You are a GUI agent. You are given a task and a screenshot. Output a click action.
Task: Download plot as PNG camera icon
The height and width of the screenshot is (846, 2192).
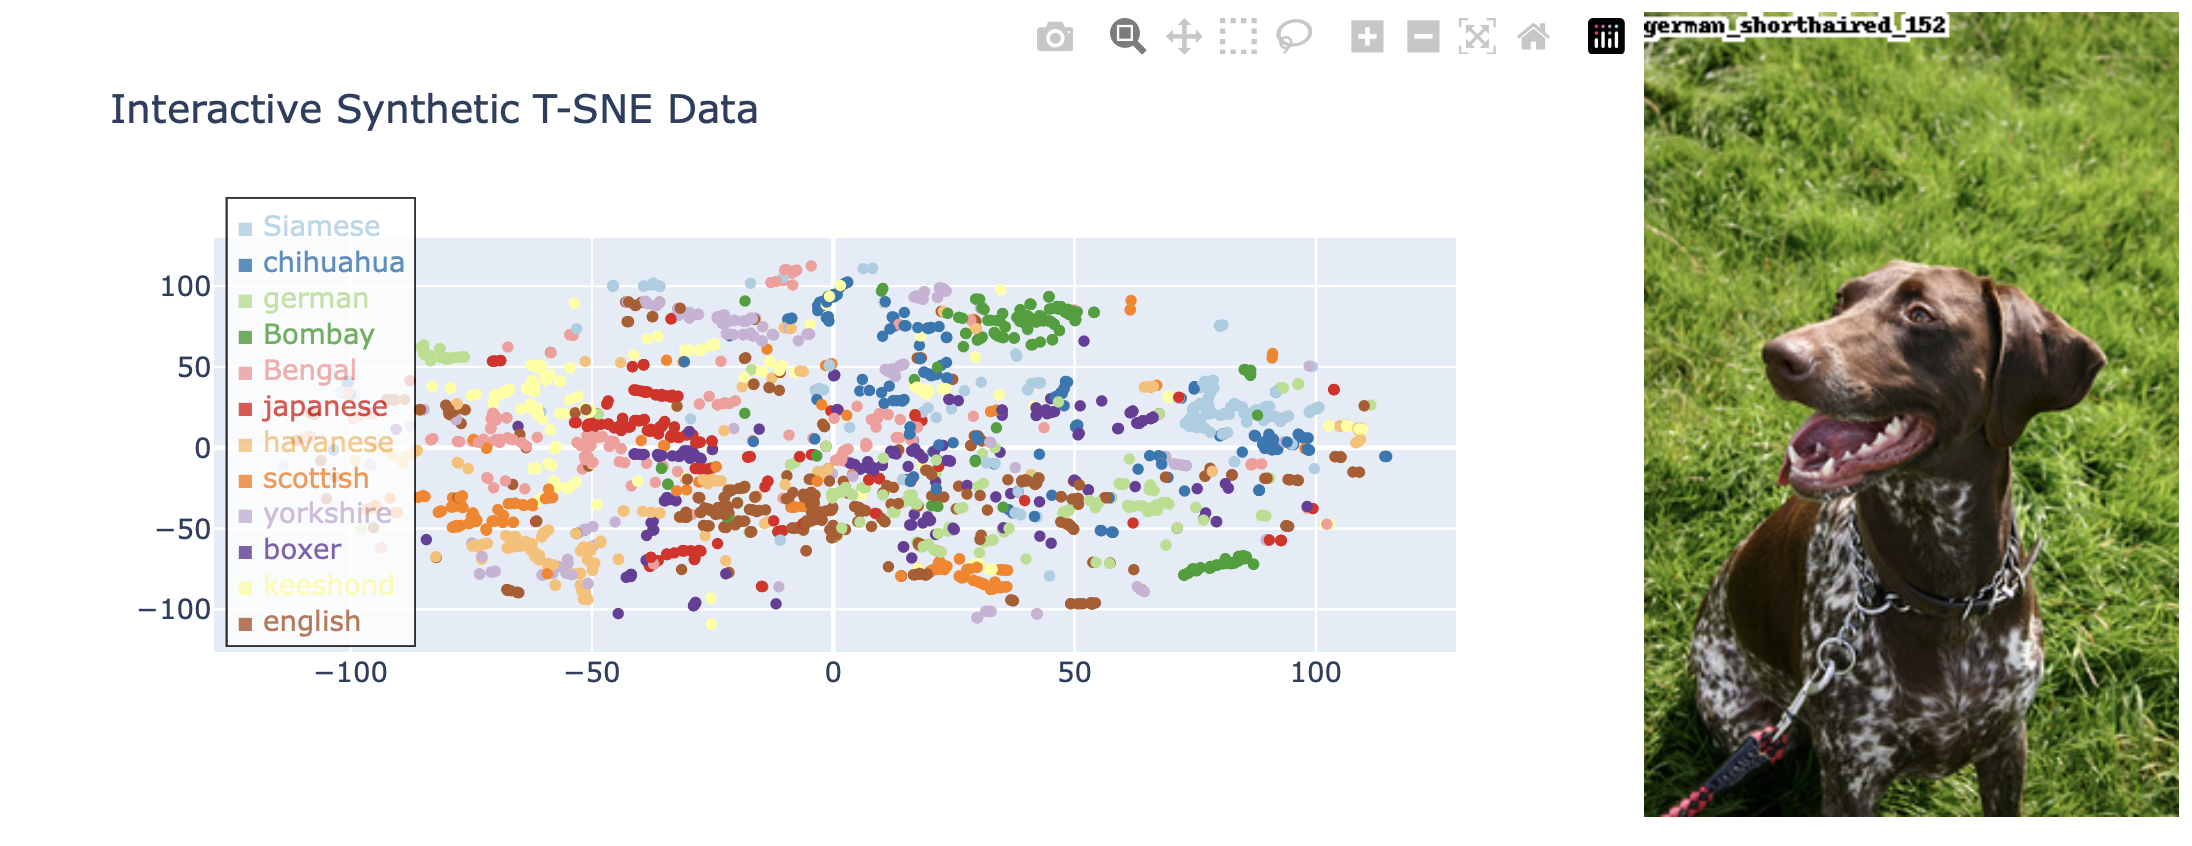tap(1054, 38)
